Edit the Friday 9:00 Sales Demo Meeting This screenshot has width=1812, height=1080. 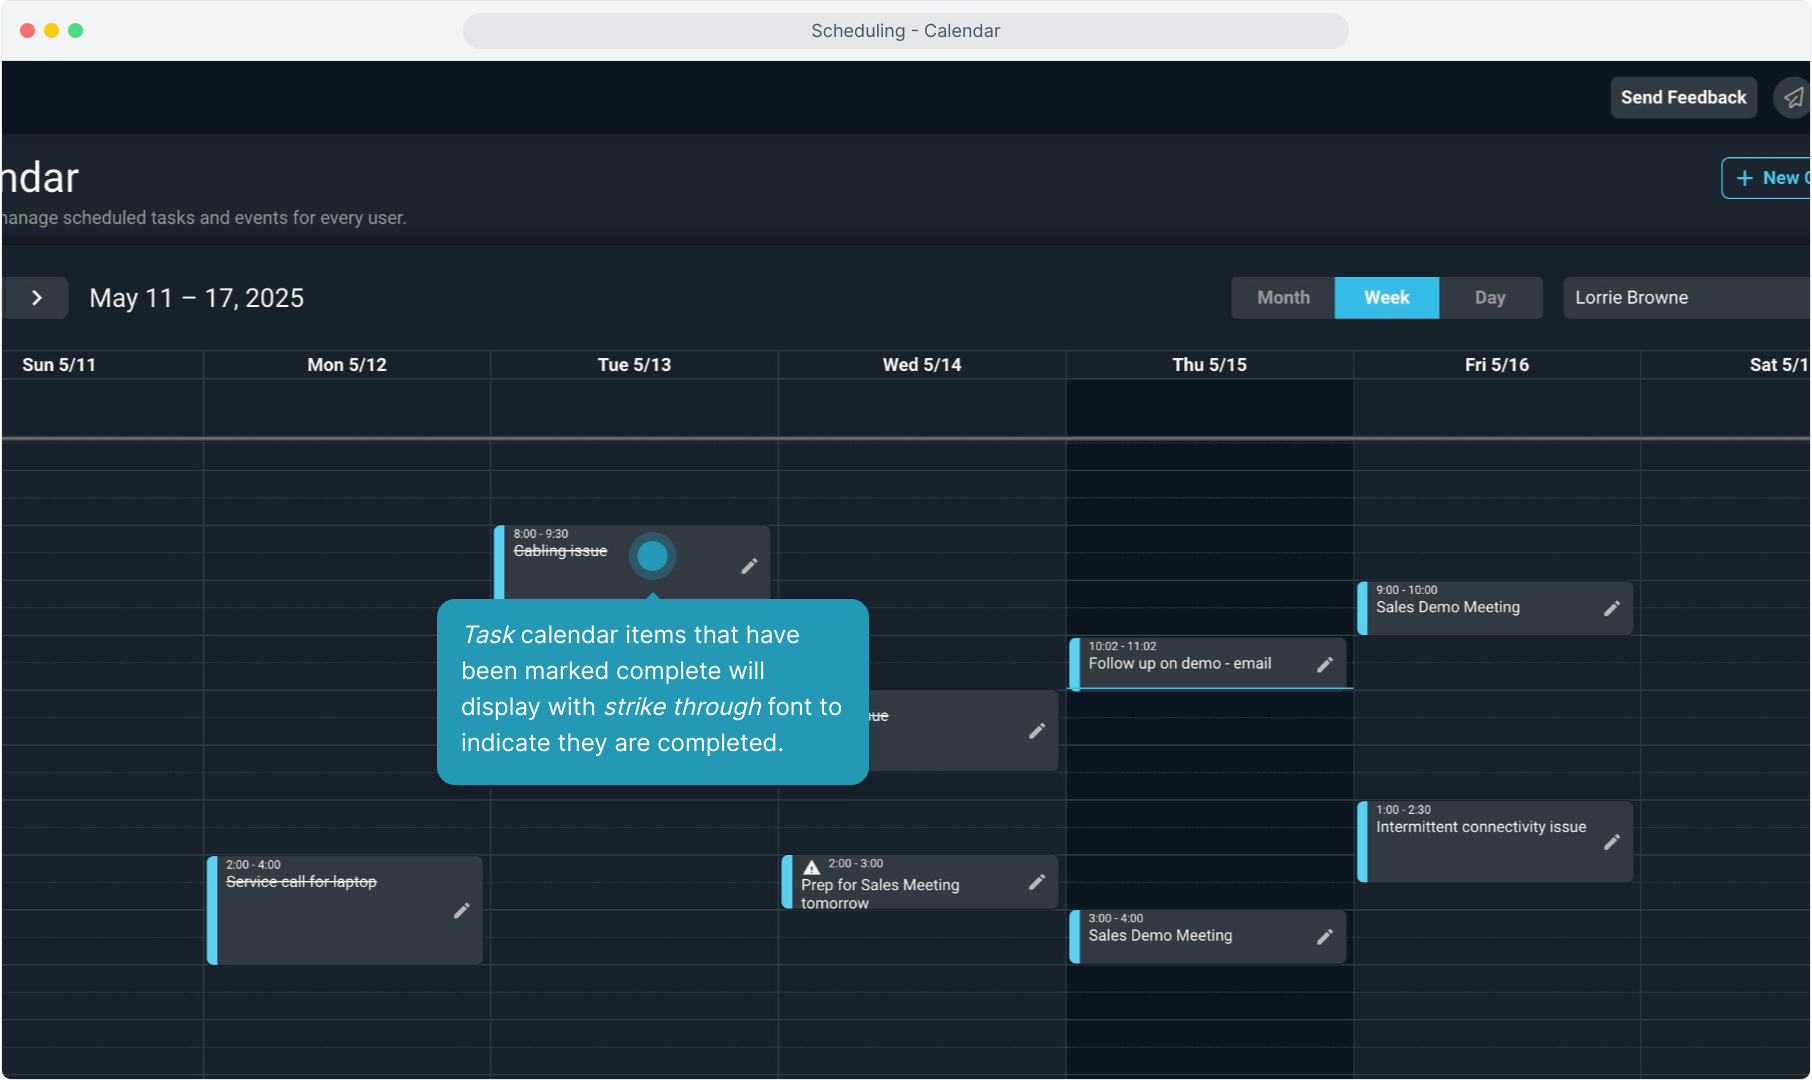coord(1611,608)
